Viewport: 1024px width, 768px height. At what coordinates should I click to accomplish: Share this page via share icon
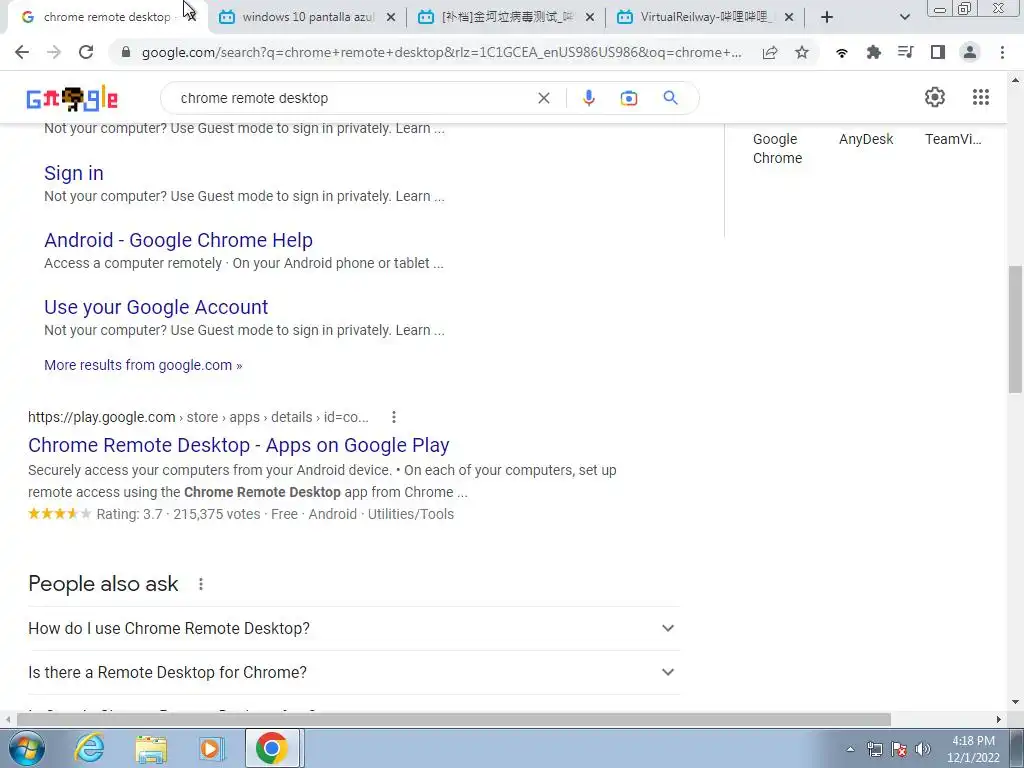point(770,53)
